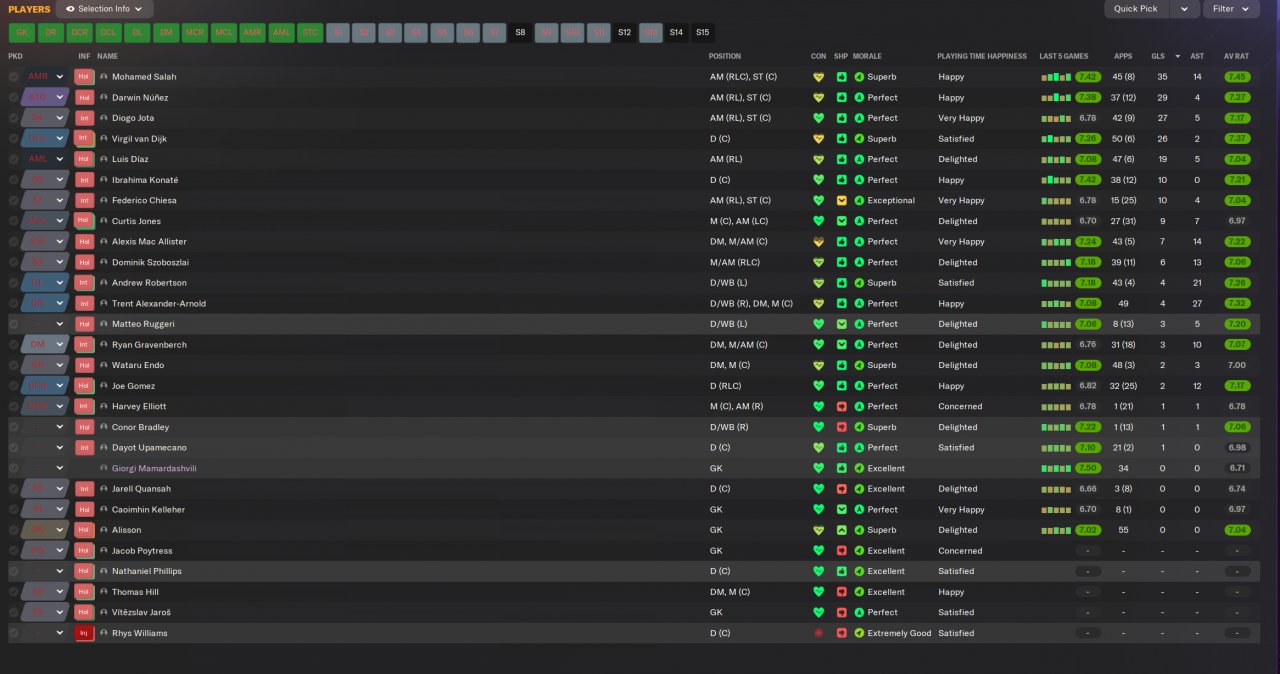Sort by the AV RAT column header
This screenshot has width=1280, height=674.
[x=1236, y=56]
